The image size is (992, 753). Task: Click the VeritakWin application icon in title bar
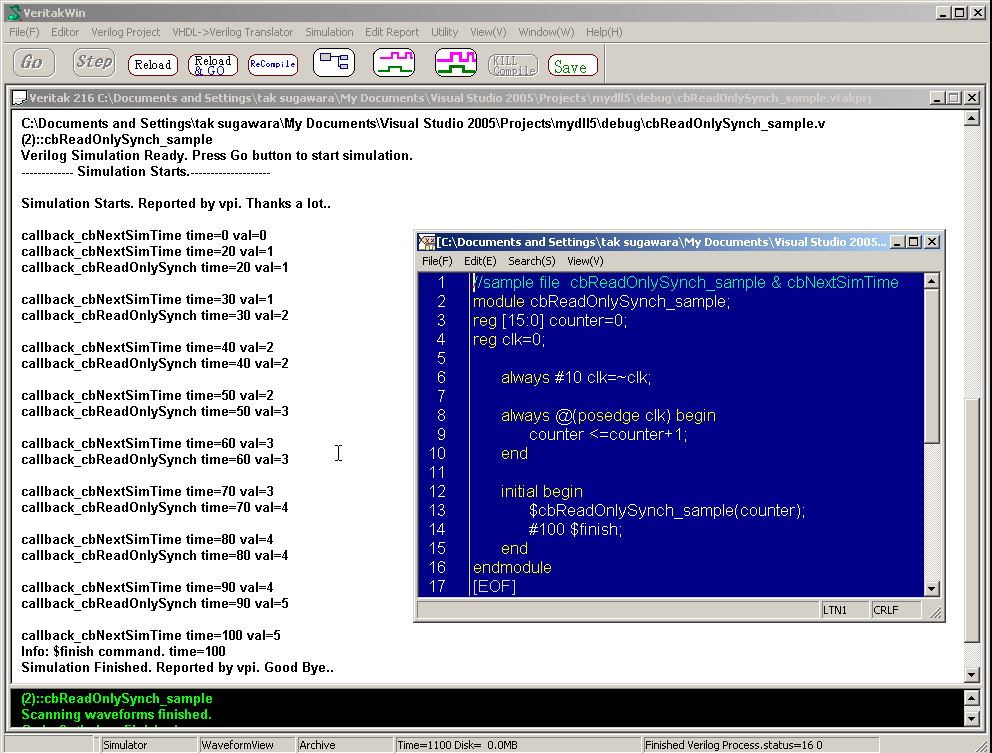coord(14,12)
